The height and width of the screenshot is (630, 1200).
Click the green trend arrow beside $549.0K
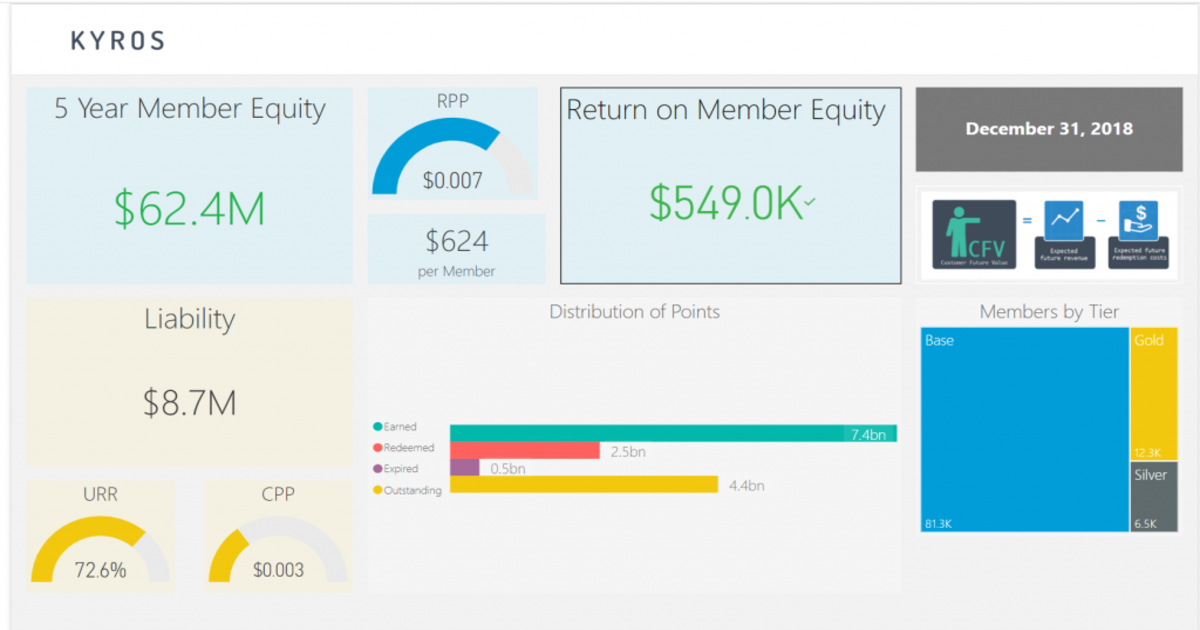810,202
